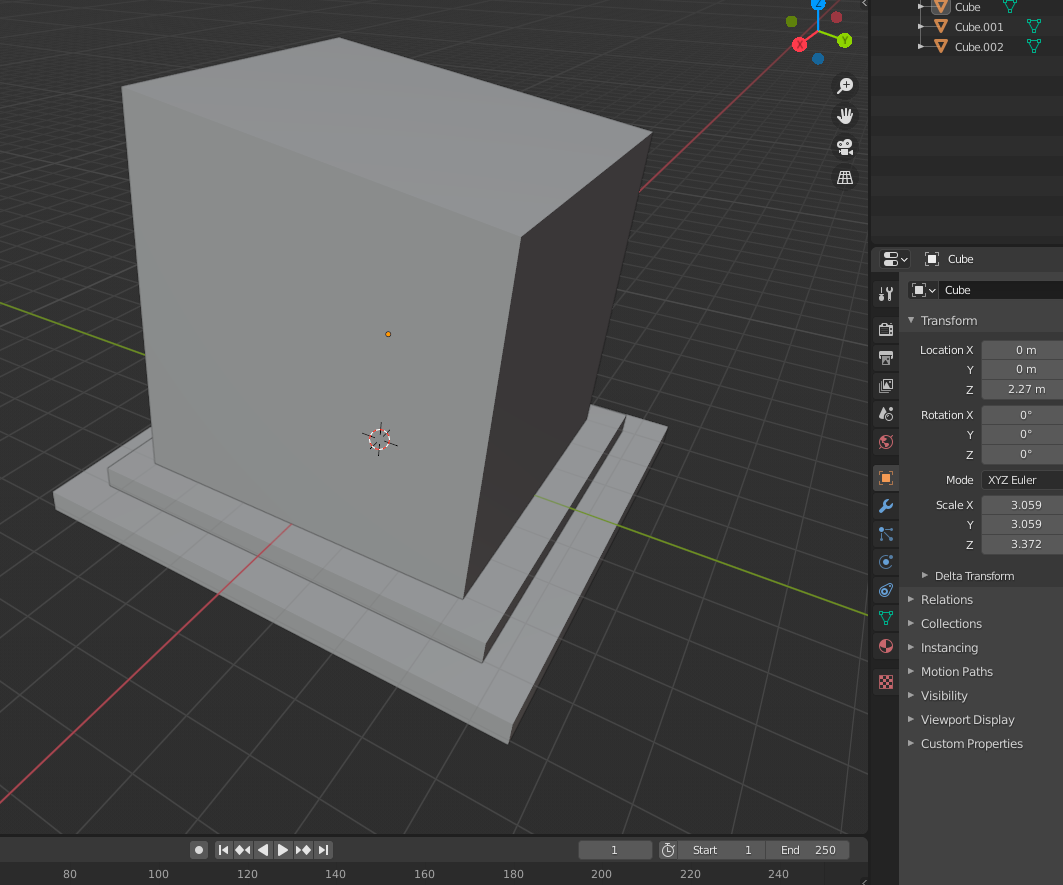The image size is (1063, 885).
Task: Expand the Viewport Display panel
Action: pyautogui.click(x=911, y=720)
